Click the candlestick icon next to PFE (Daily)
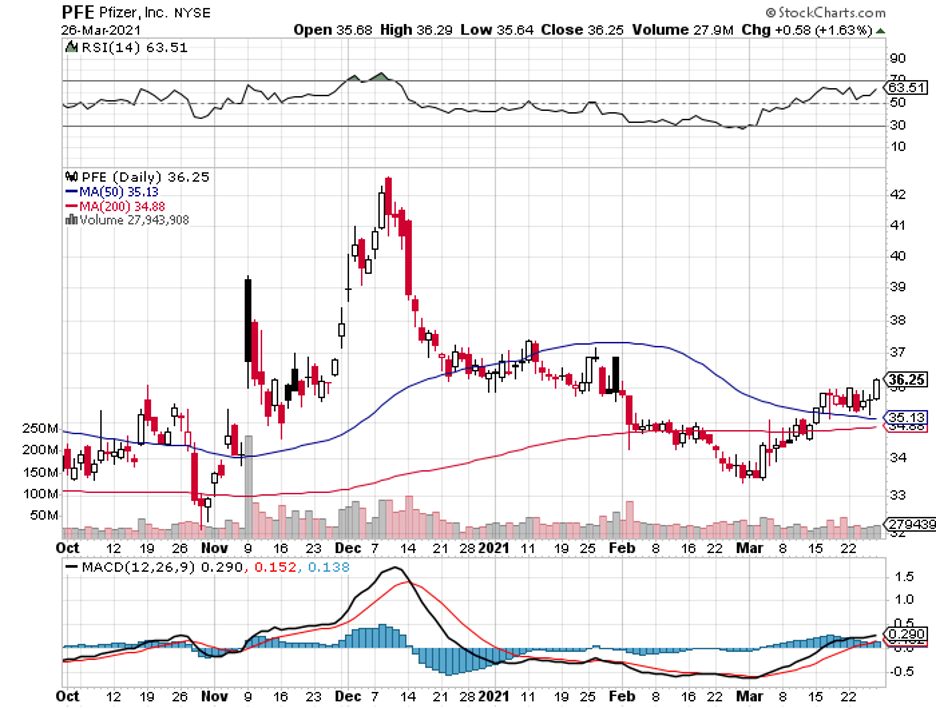Image resolution: width=936 pixels, height=708 pixels. coord(72,177)
